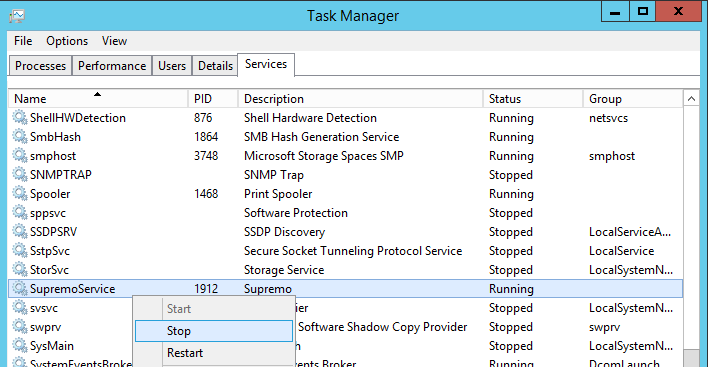708x367 pixels.
Task: Select the sppsvc service gear icon
Action: coord(19,212)
